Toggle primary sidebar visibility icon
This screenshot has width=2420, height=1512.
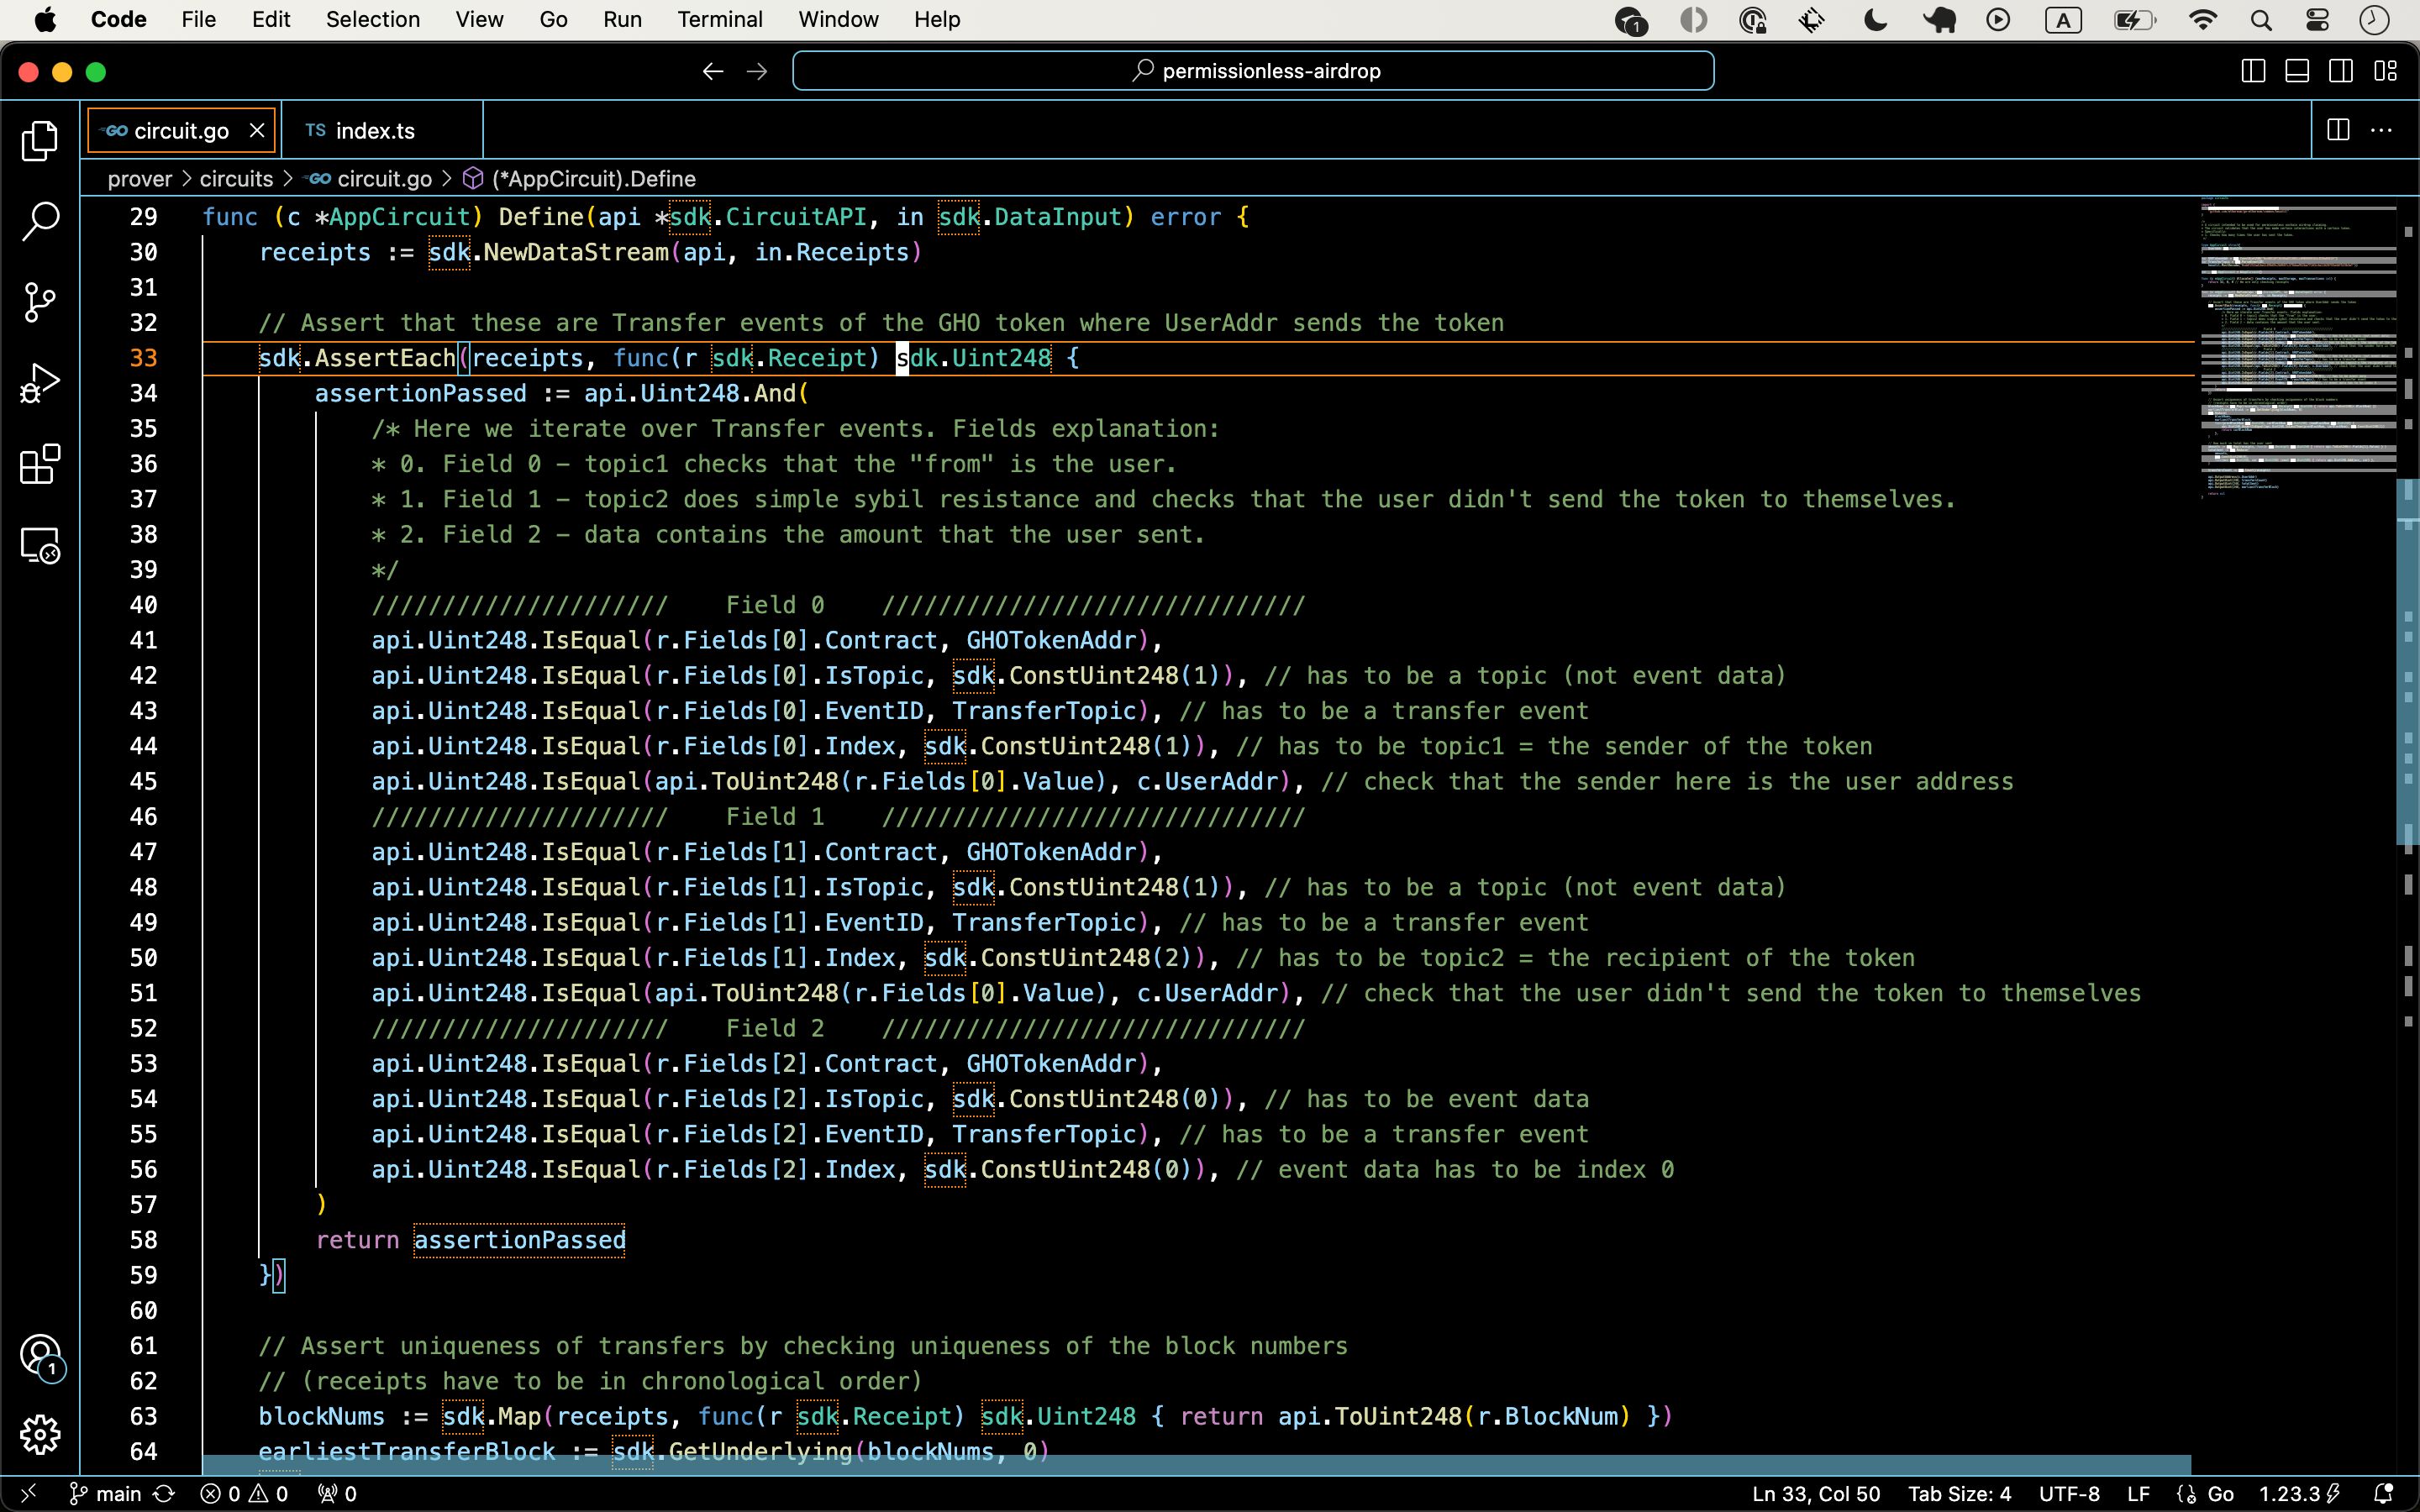click(2253, 71)
